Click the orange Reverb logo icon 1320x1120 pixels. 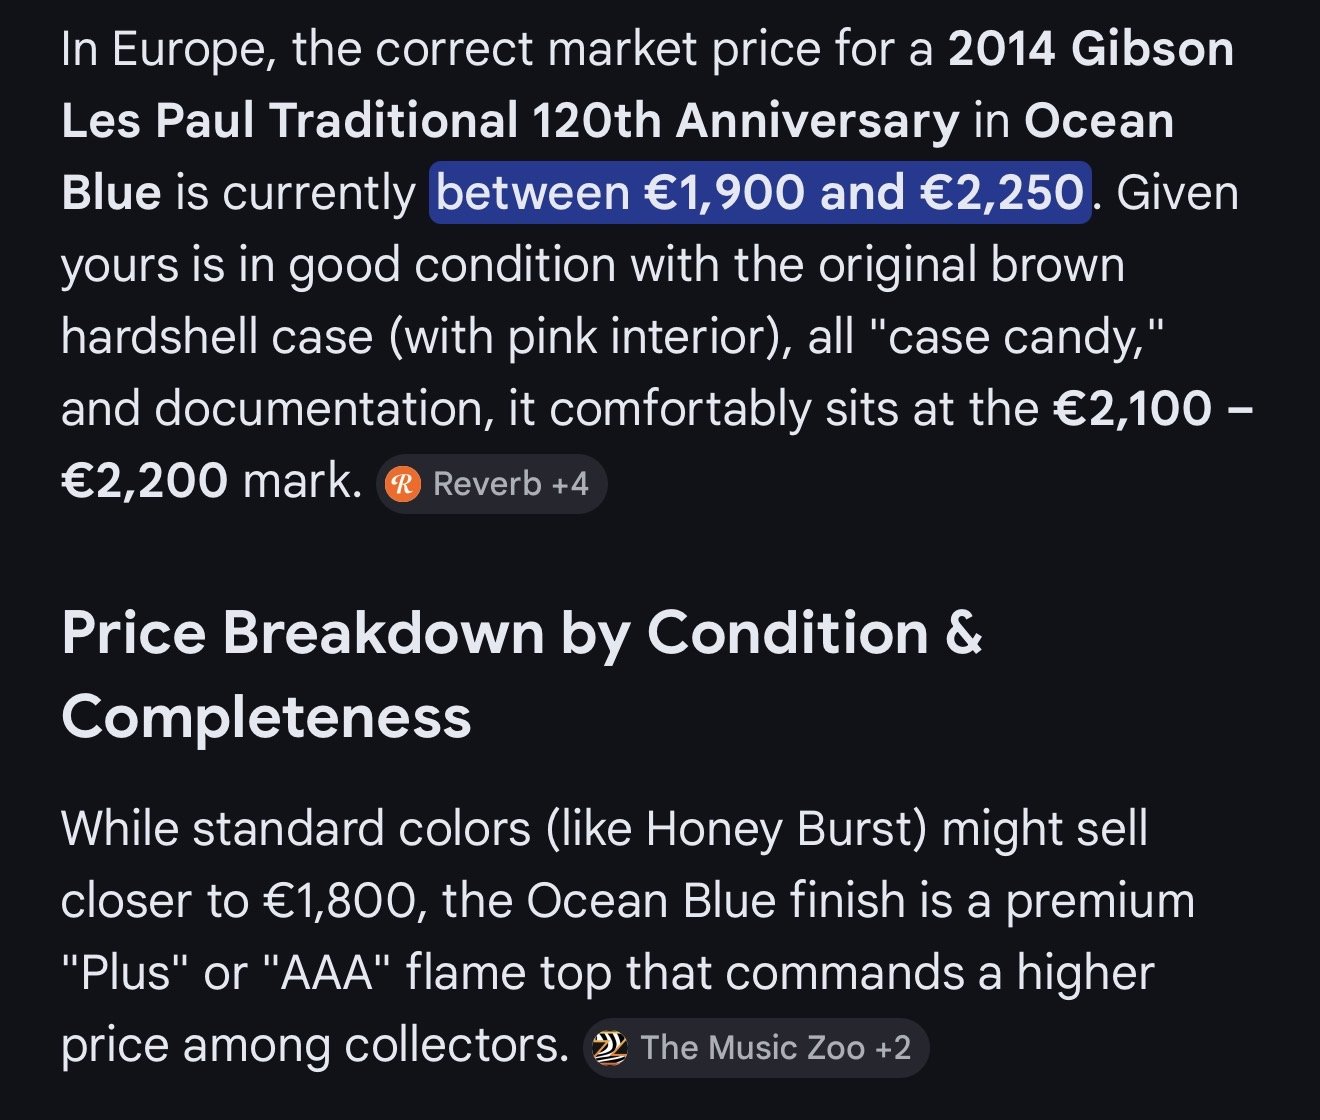click(402, 485)
